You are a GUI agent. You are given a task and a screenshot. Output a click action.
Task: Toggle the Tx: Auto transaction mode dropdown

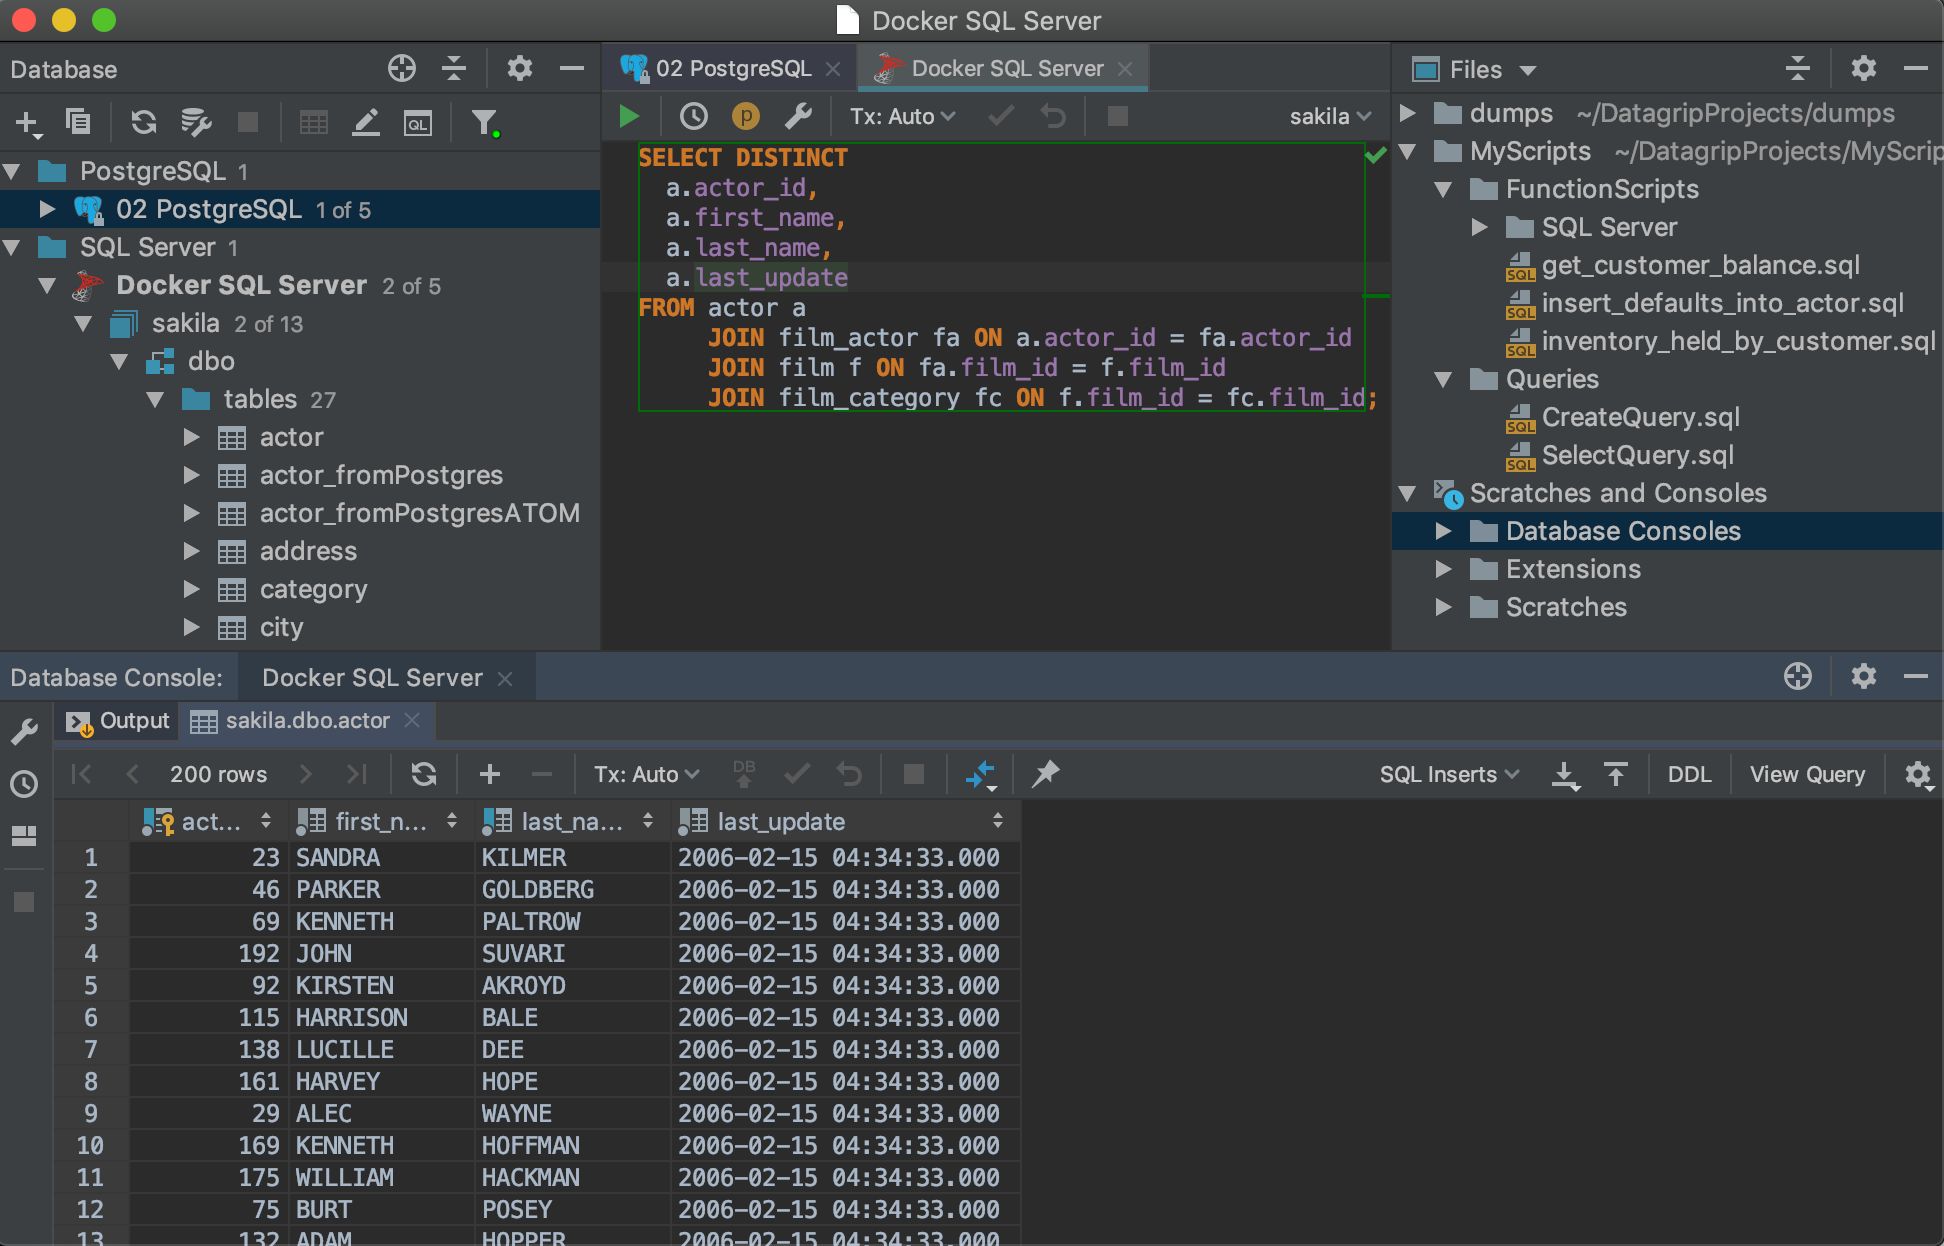(901, 115)
